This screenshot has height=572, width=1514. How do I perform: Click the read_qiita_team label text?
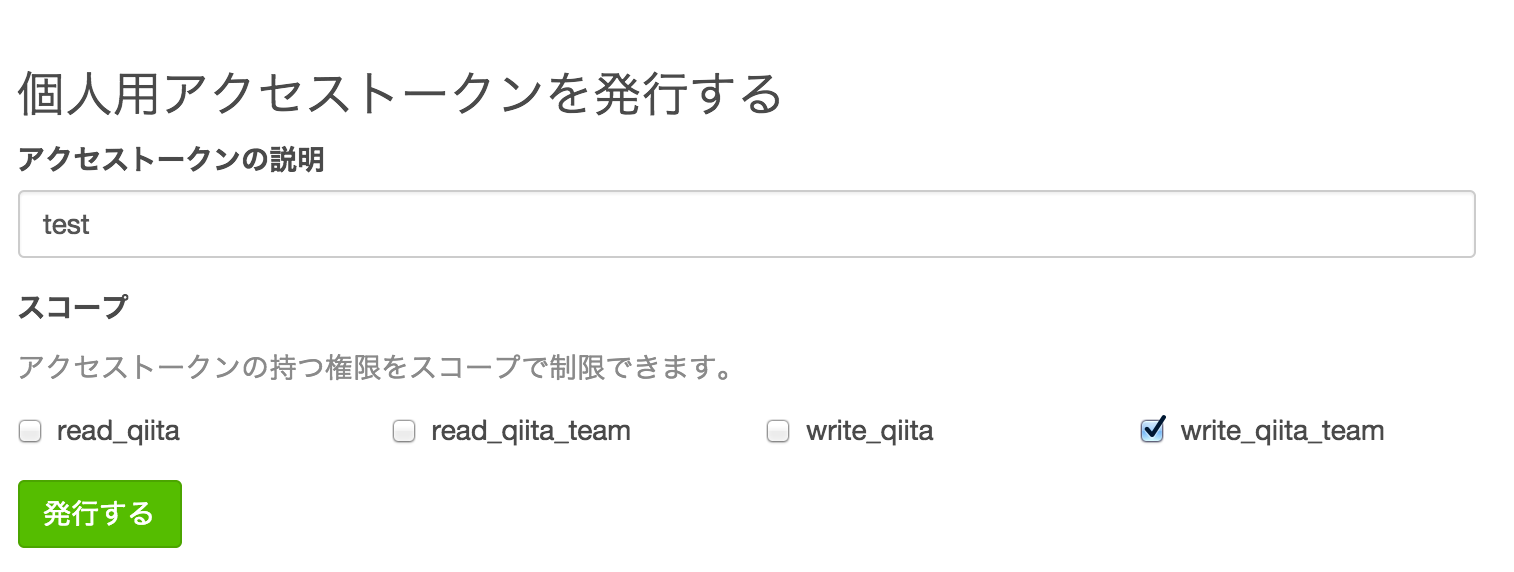pyautogui.click(x=530, y=432)
